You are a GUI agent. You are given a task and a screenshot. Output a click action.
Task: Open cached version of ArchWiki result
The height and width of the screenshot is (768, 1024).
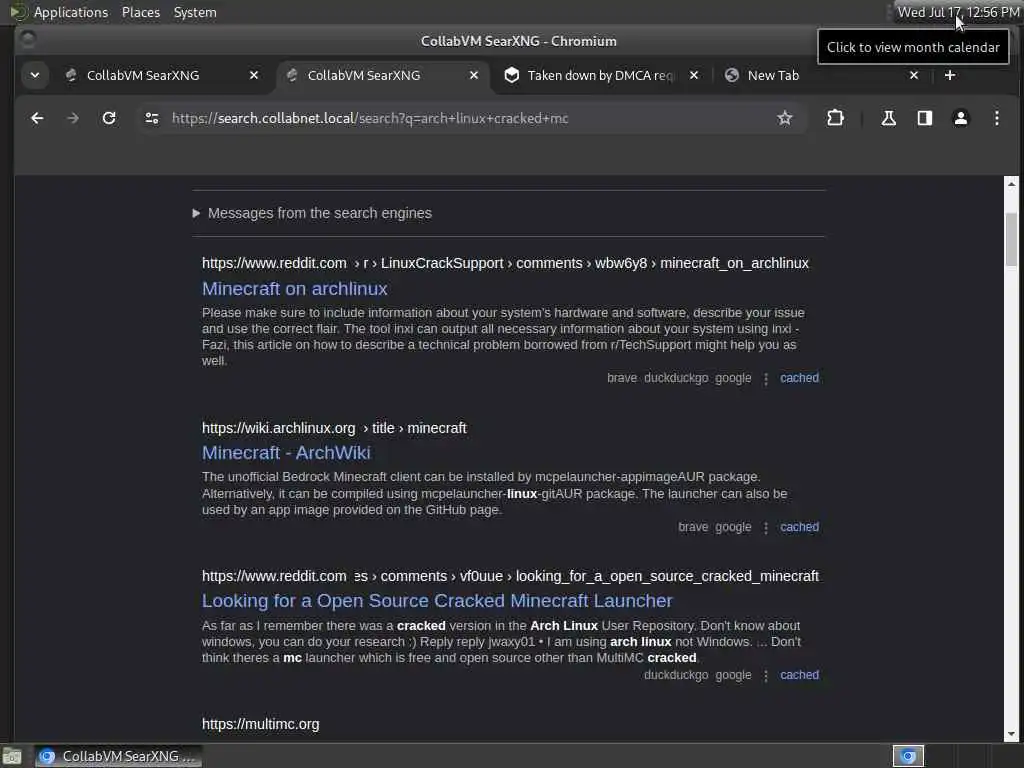click(799, 527)
